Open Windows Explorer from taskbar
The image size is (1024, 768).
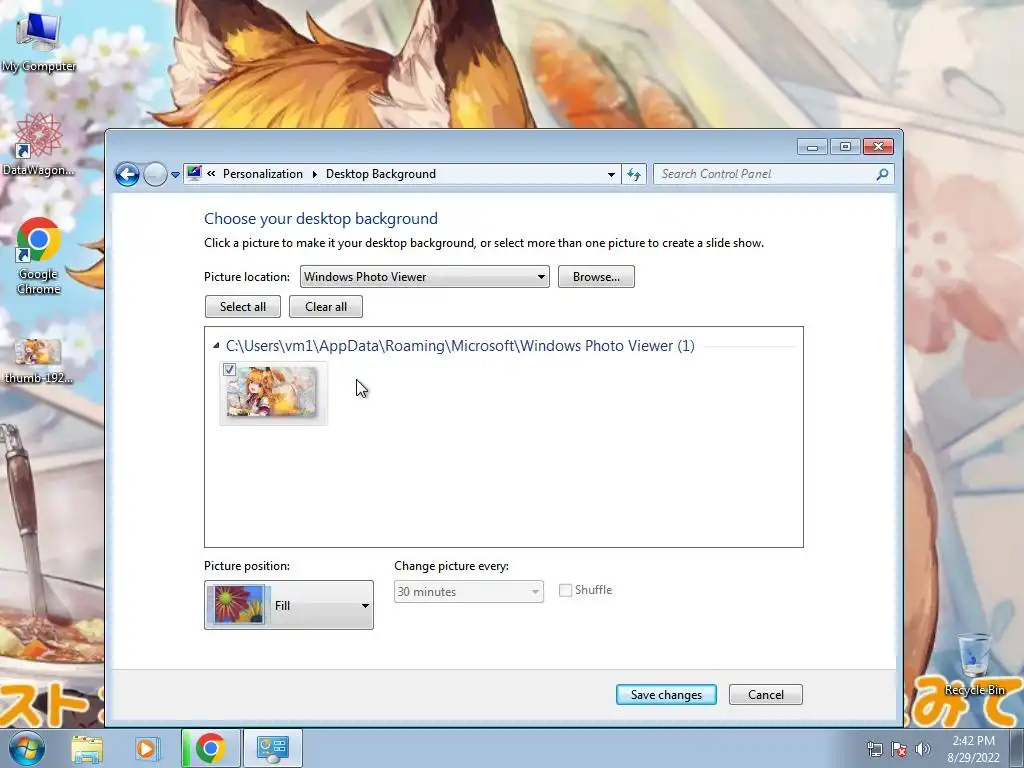(x=88, y=748)
